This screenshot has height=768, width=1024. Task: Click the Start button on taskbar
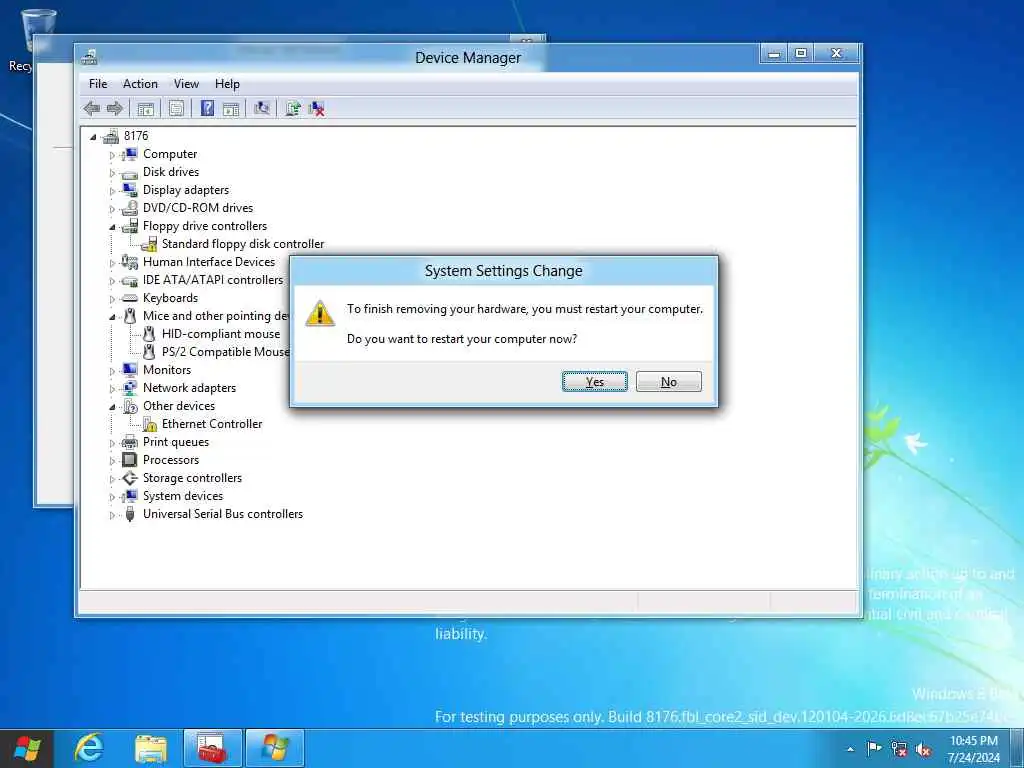[x=27, y=748]
